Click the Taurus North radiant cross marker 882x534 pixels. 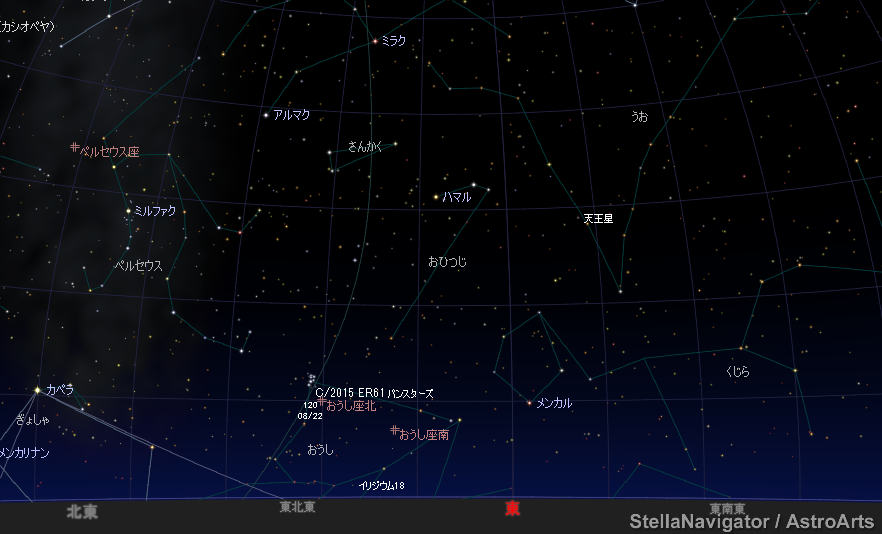coord(321,402)
